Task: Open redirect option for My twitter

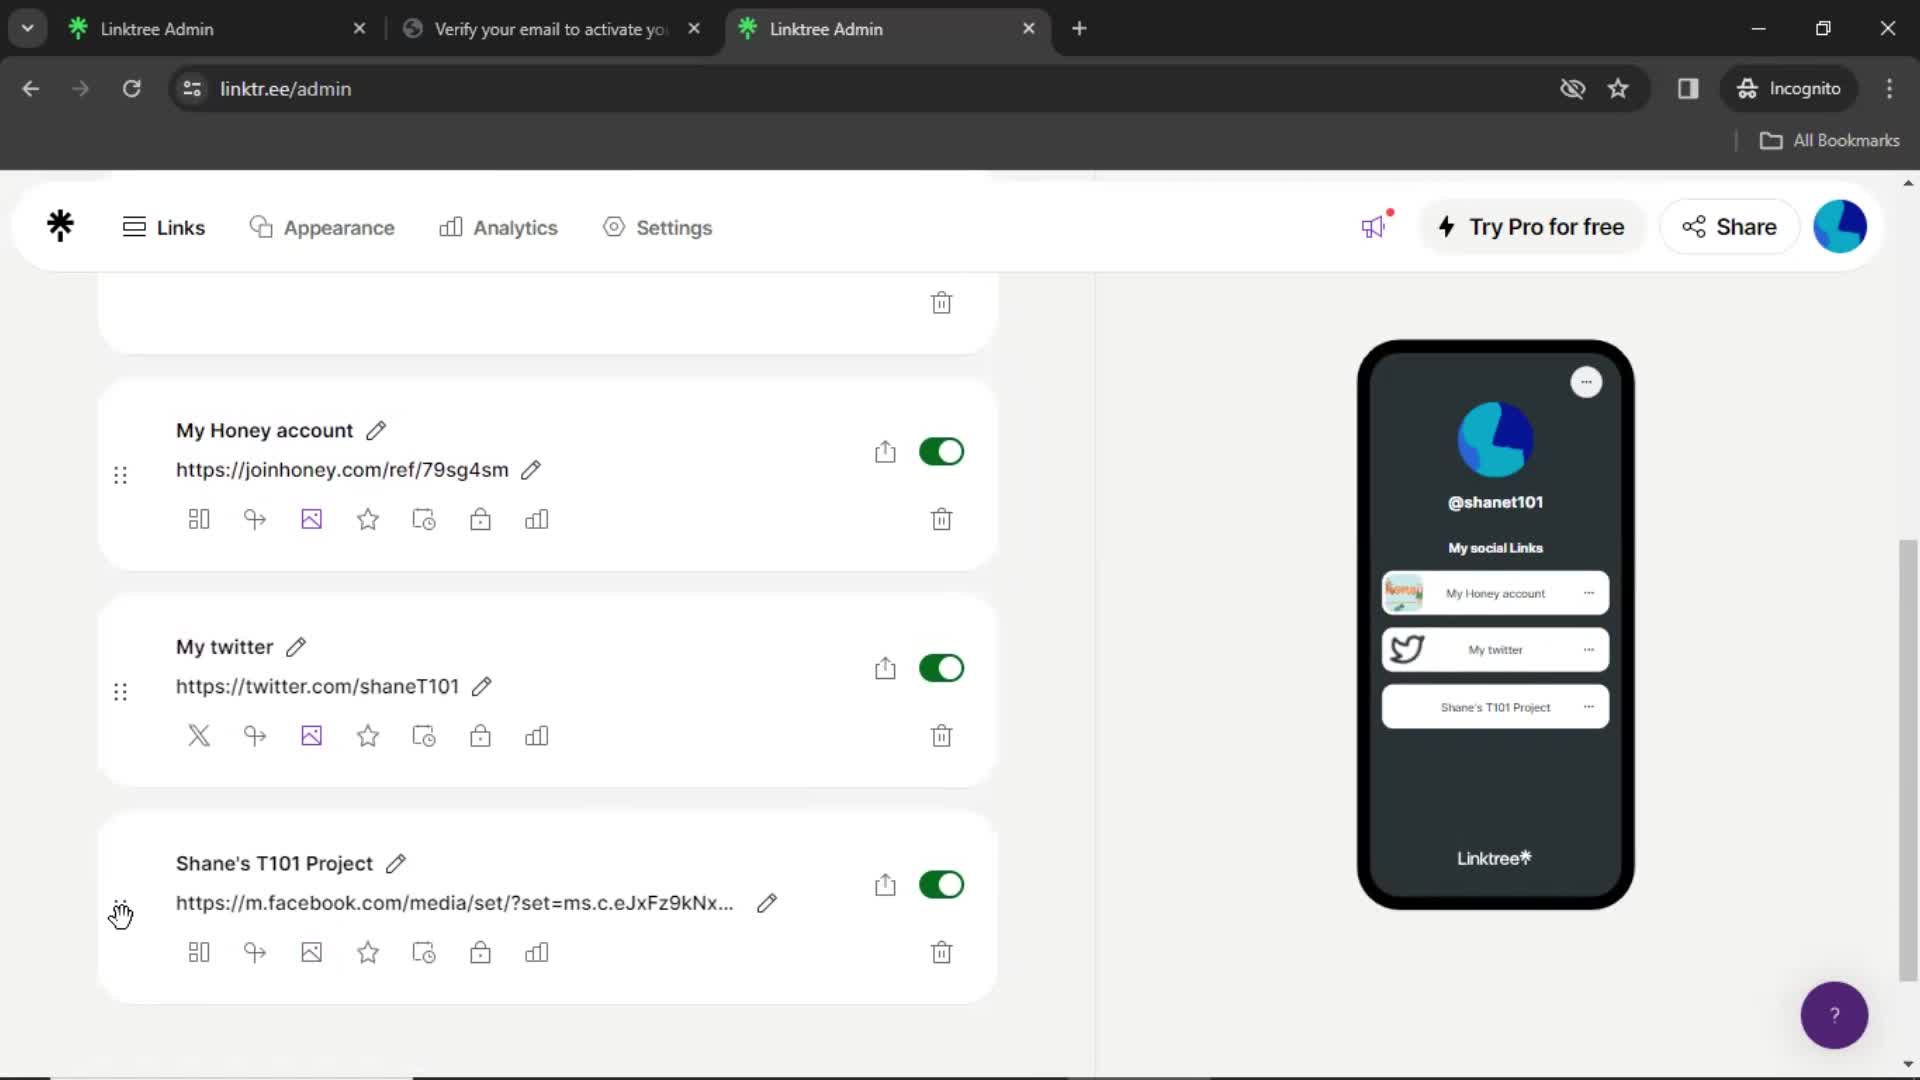Action: [x=255, y=736]
